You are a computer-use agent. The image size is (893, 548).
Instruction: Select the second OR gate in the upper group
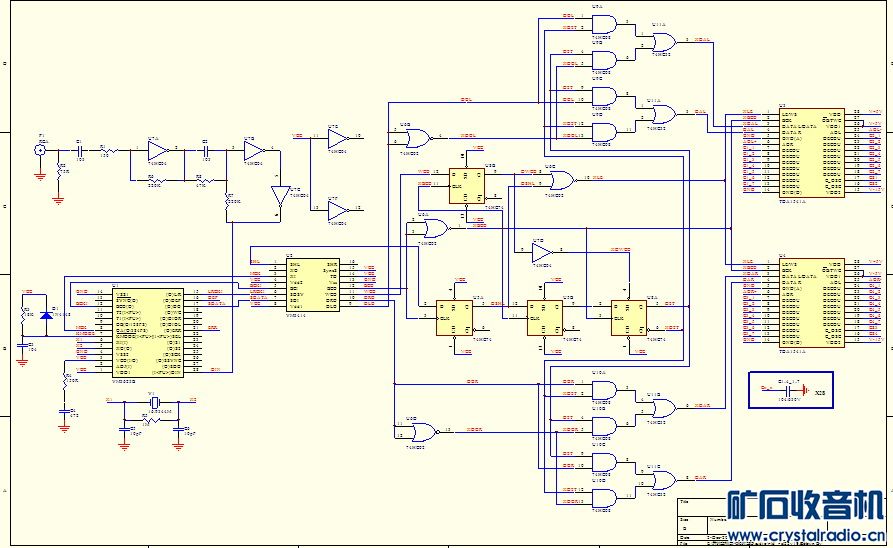[x=664, y=114]
